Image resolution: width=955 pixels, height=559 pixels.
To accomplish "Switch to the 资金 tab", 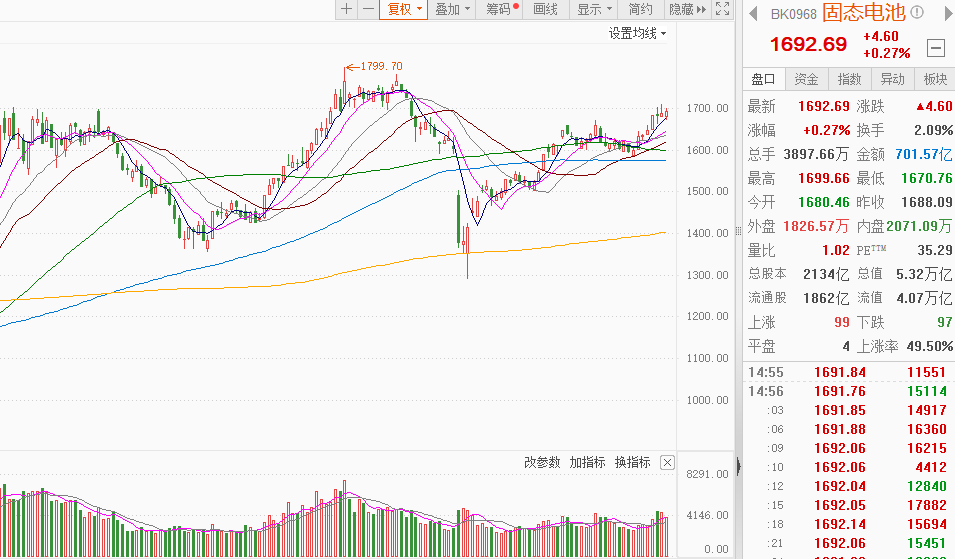I will 806,79.
